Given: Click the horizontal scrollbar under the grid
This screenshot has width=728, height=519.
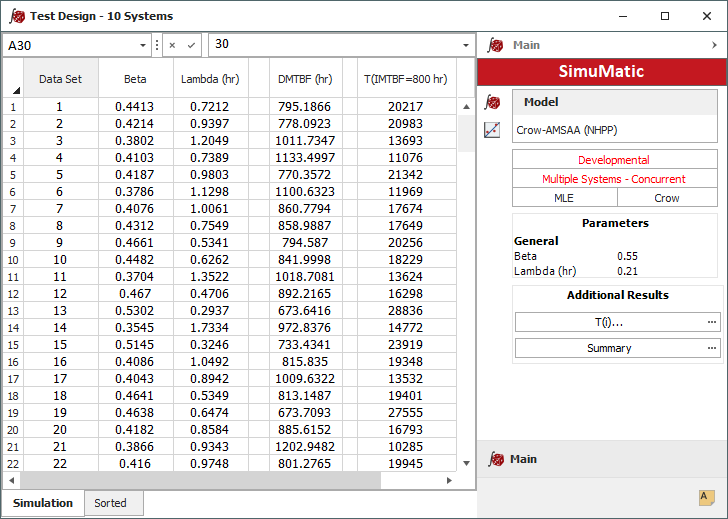Looking at the screenshot, I should coord(200,480).
